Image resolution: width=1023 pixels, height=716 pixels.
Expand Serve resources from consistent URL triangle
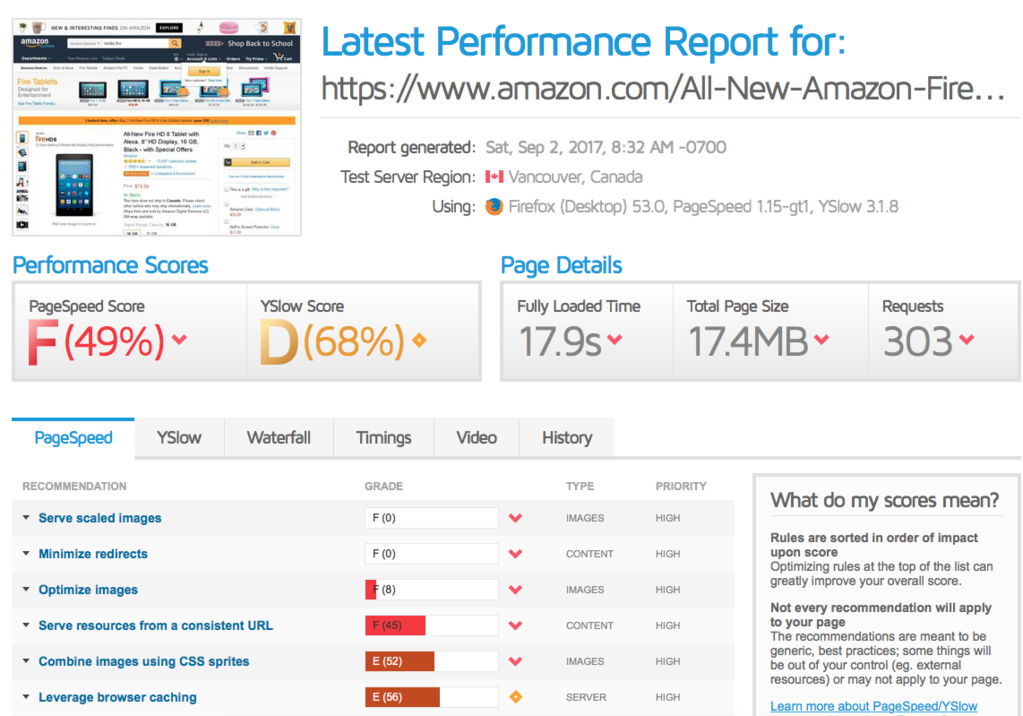tap(26, 625)
